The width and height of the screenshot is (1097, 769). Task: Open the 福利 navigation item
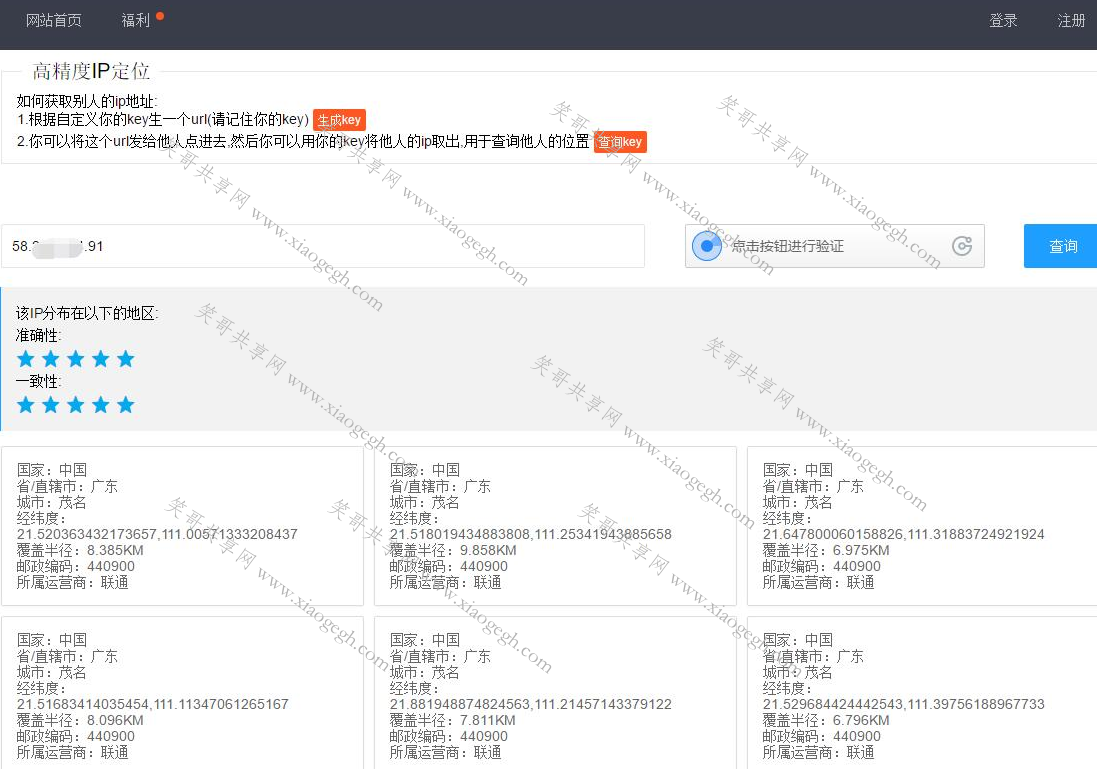click(136, 20)
